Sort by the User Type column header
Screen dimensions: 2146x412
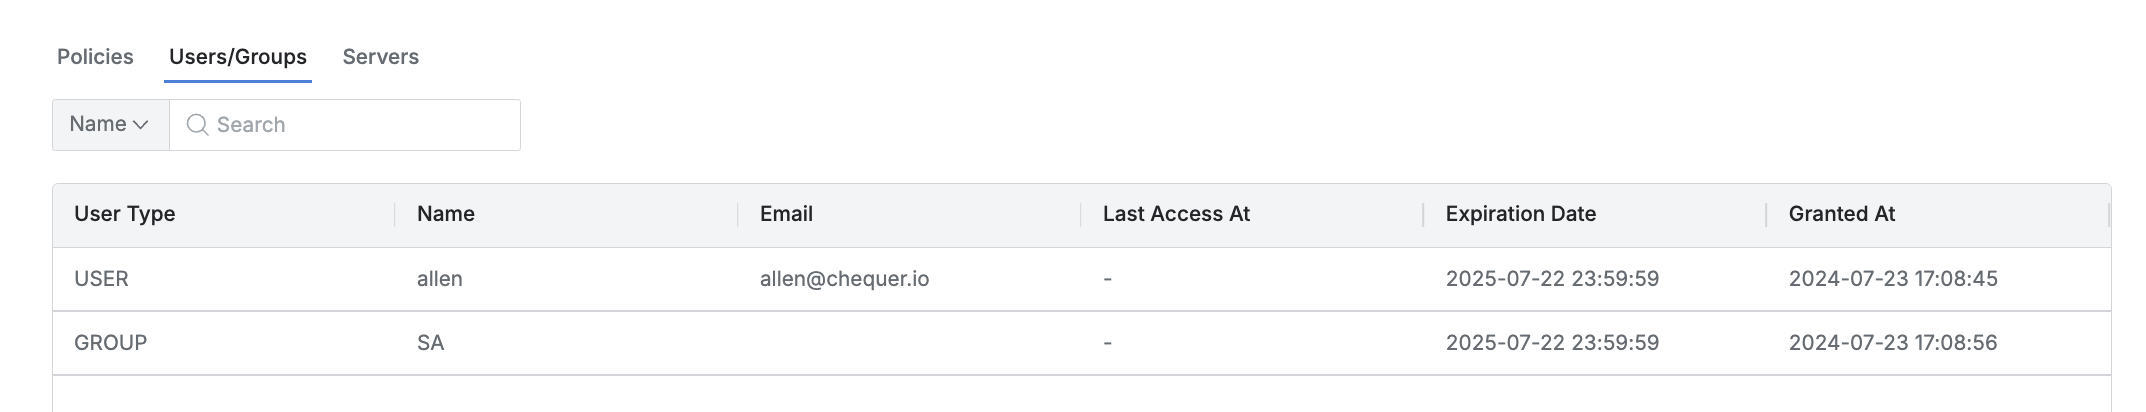point(125,214)
